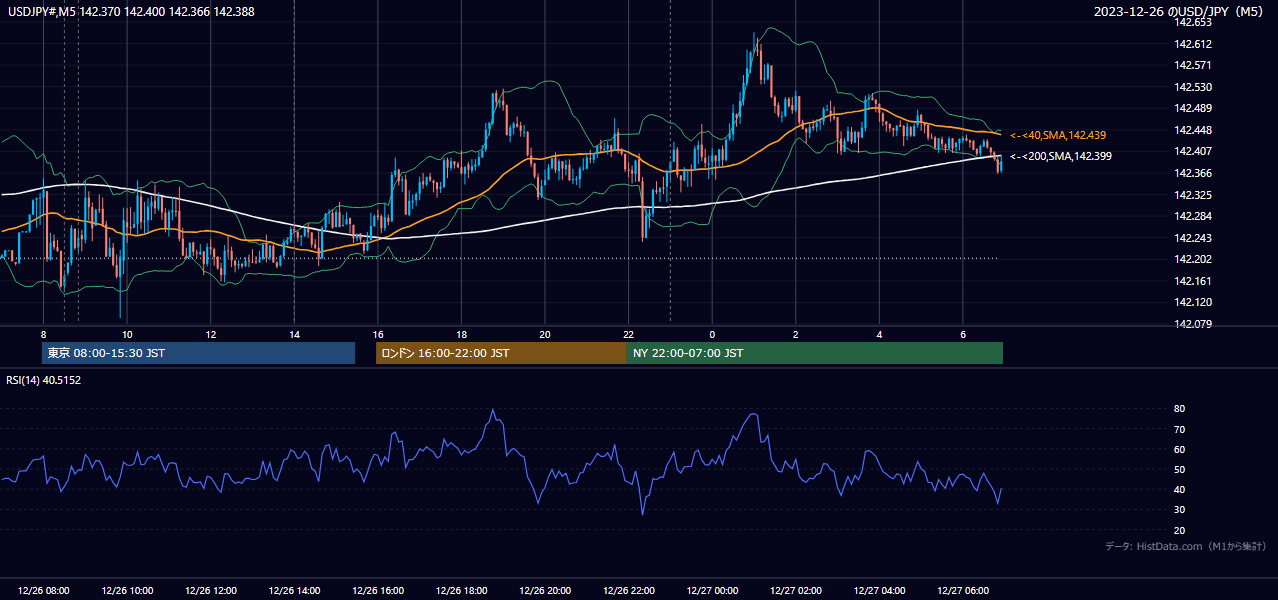Click the 40 SMA label 142.439
1278x600 pixels.
pos(1058,135)
